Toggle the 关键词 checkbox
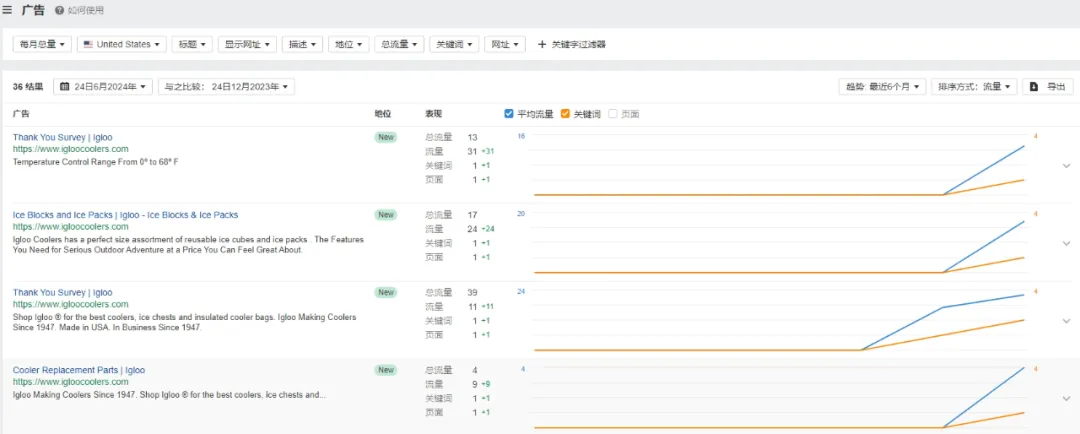The height and width of the screenshot is (434, 1080). click(565, 114)
